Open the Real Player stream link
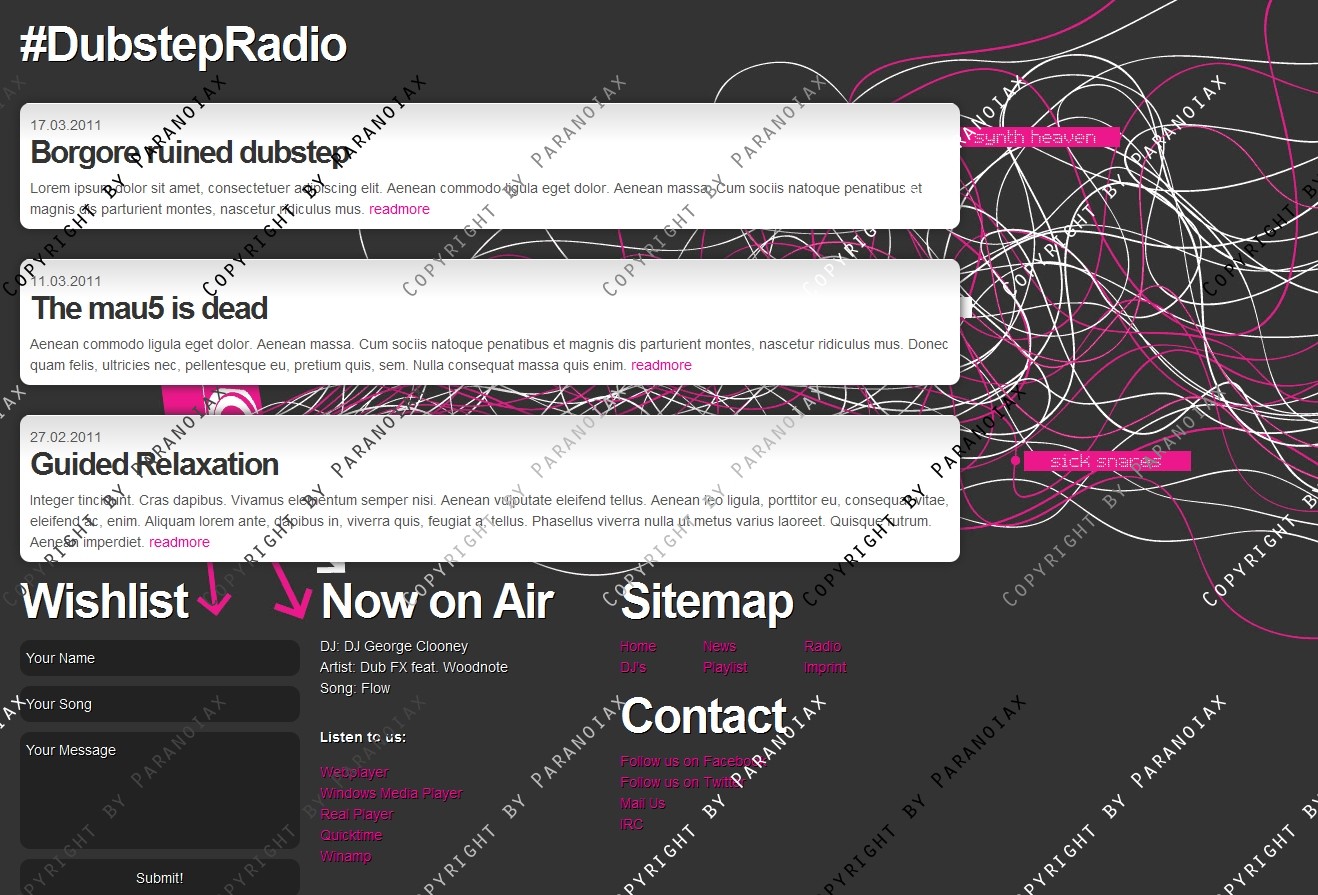Screen dimensions: 1318x895 [357, 814]
